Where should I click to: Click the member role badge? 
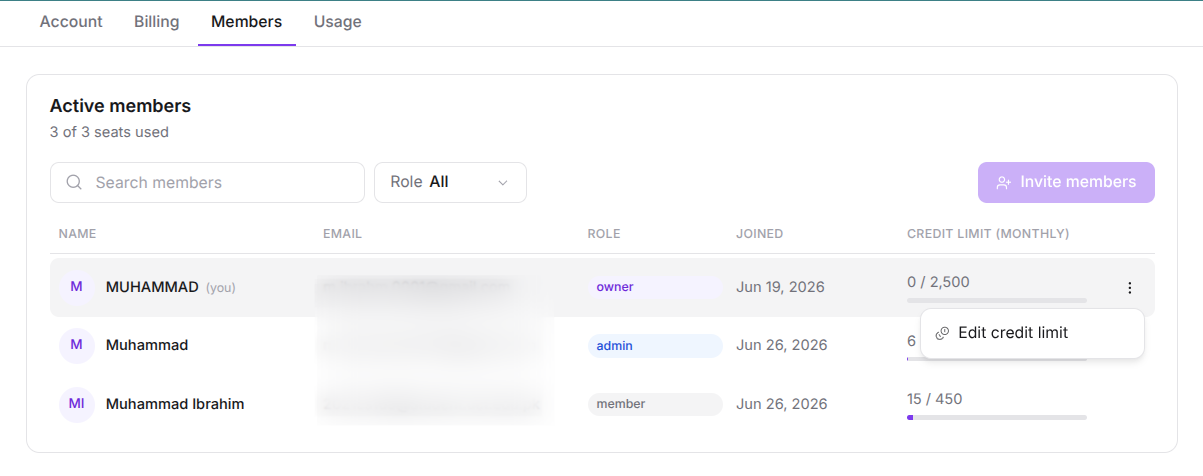click(x=654, y=405)
